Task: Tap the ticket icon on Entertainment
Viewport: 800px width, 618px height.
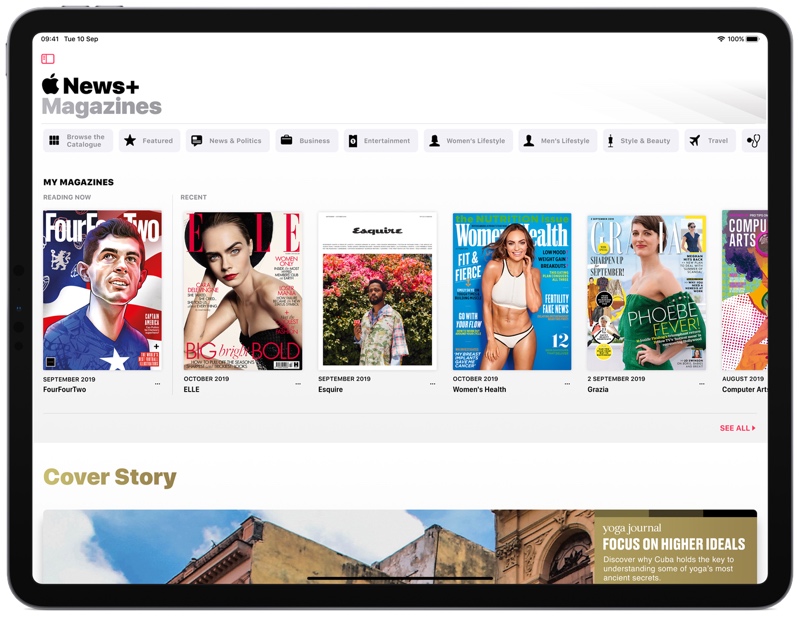Action: click(353, 141)
